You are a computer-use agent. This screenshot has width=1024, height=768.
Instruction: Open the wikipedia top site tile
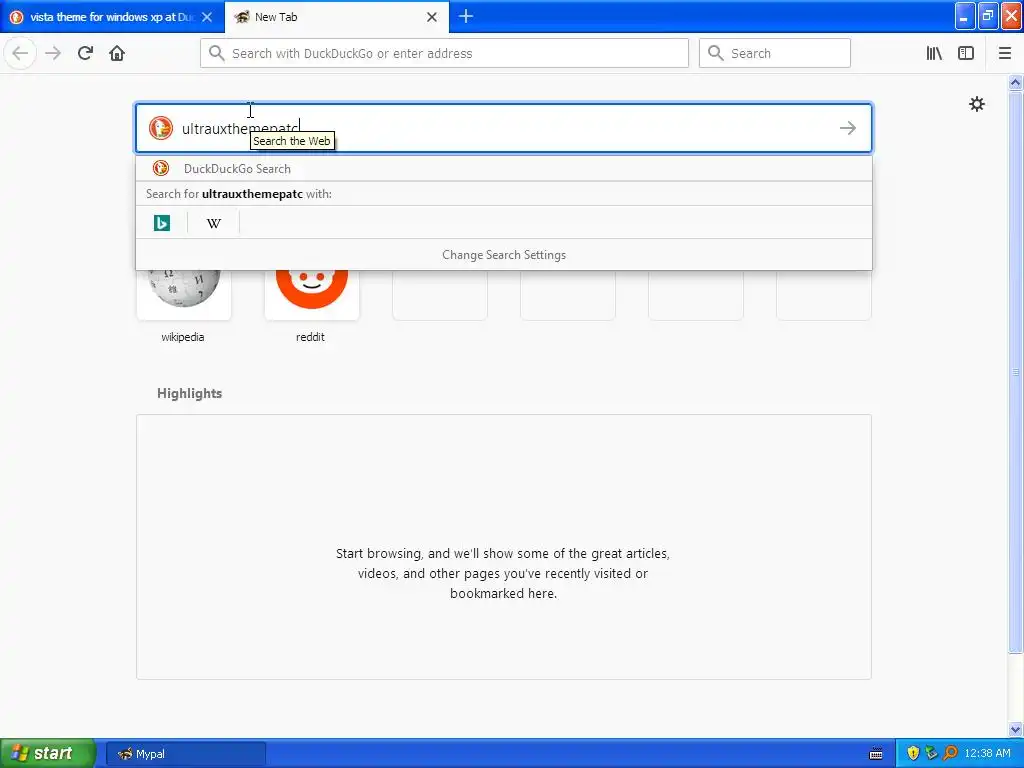click(x=184, y=294)
